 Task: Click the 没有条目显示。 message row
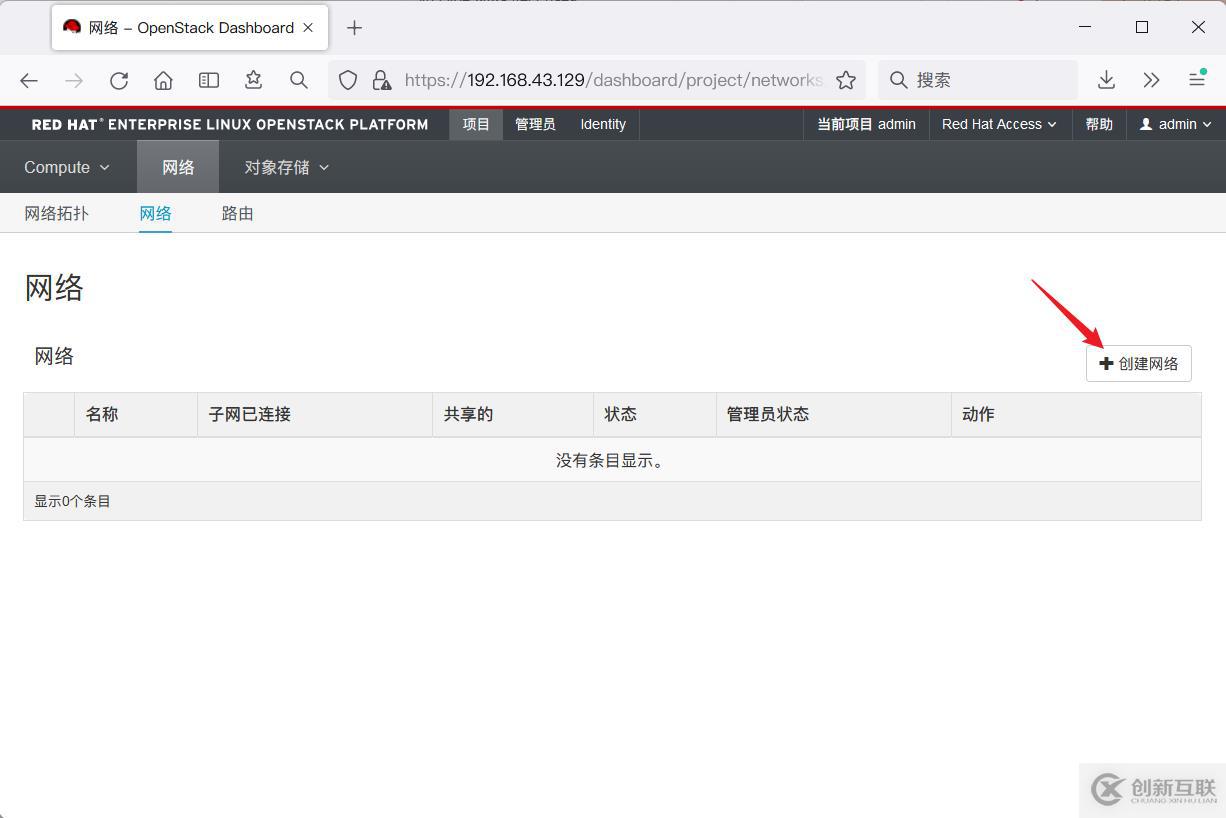coord(612,460)
